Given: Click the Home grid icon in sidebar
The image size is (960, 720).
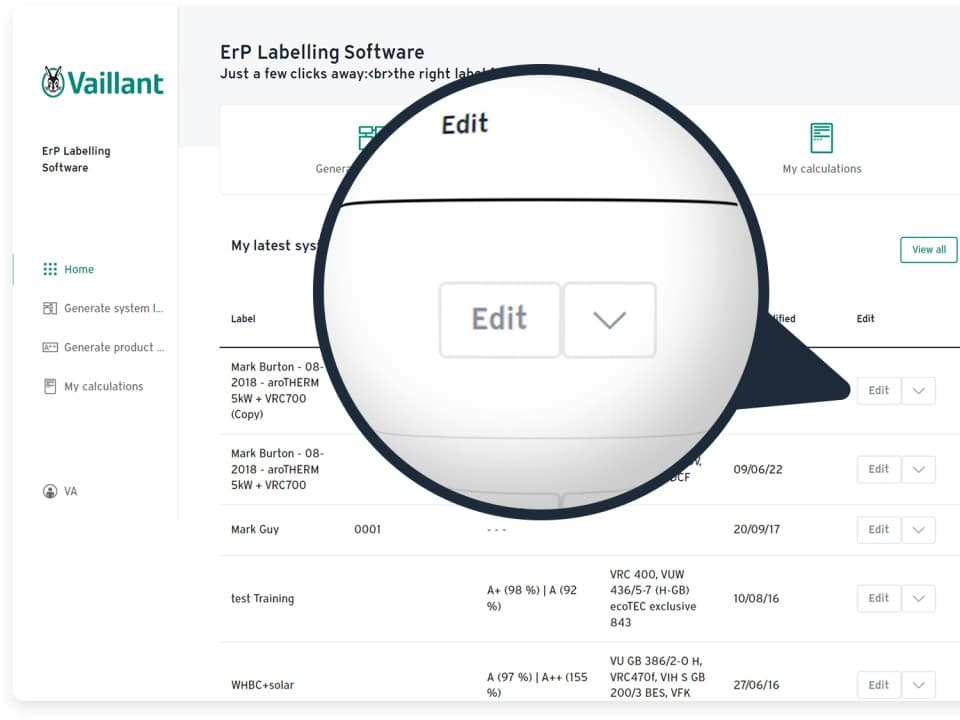Looking at the screenshot, I should (50, 269).
